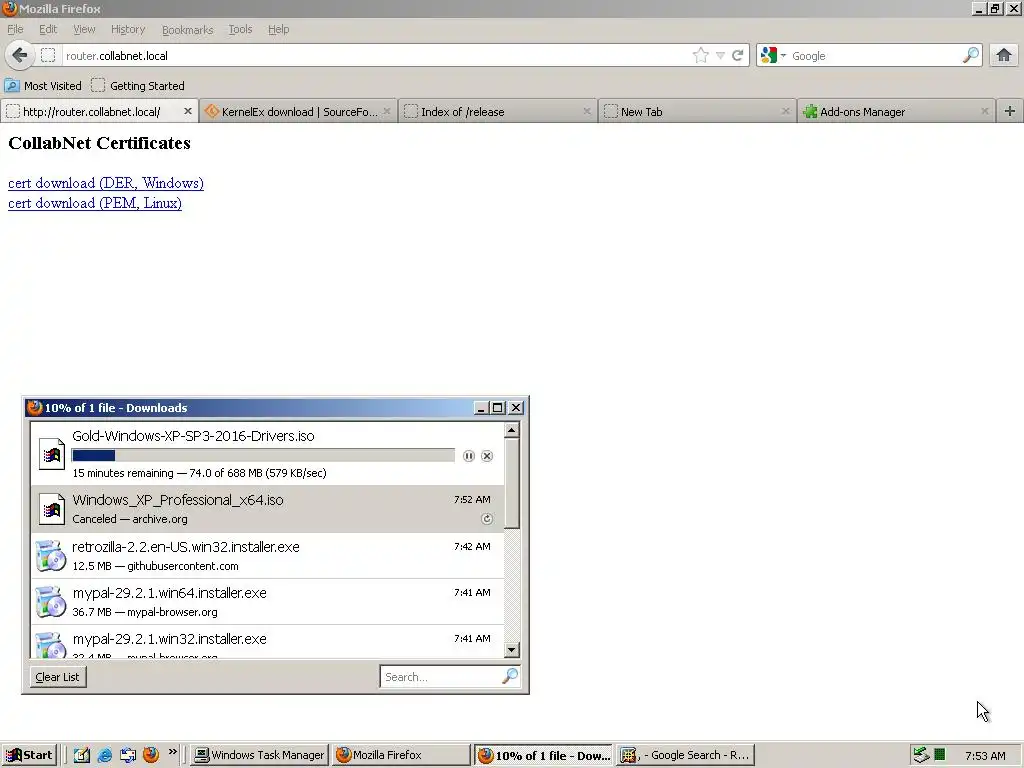Select the Windows_XP_Professional_x64.iso download entry

tap(268, 509)
